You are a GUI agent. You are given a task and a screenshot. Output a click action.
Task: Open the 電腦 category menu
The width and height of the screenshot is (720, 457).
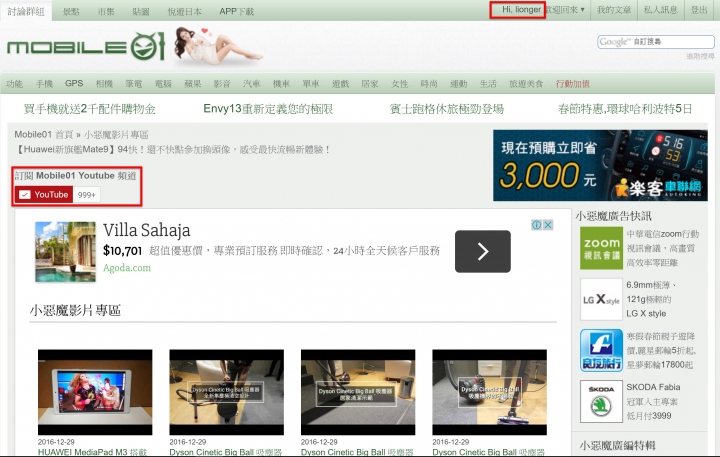pos(163,84)
